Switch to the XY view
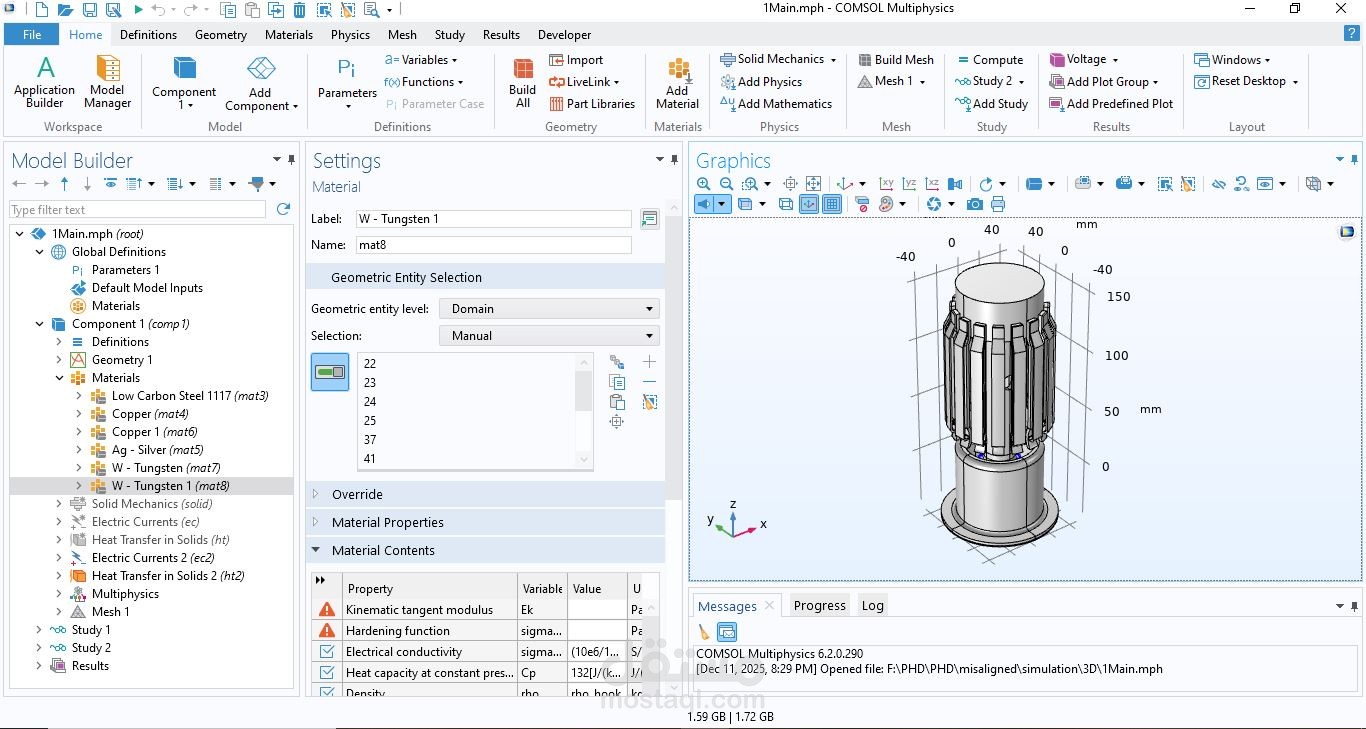The width and height of the screenshot is (1366, 729). click(x=886, y=184)
